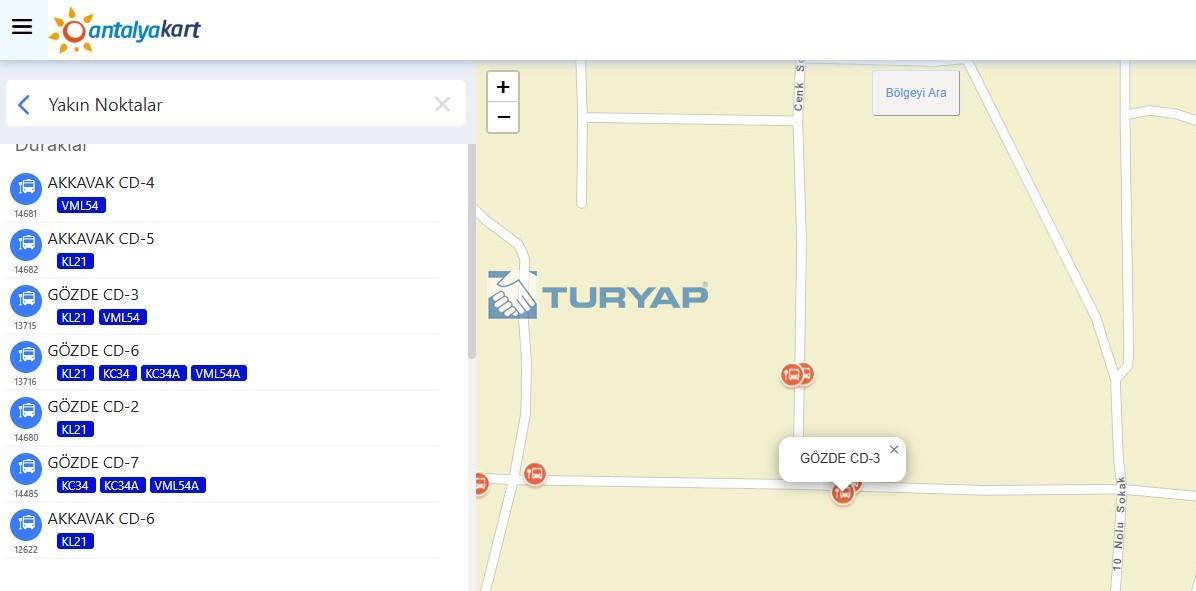Click VML54 route tag under GÖZDE CD-3
This screenshot has width=1196, height=591.
click(x=123, y=317)
